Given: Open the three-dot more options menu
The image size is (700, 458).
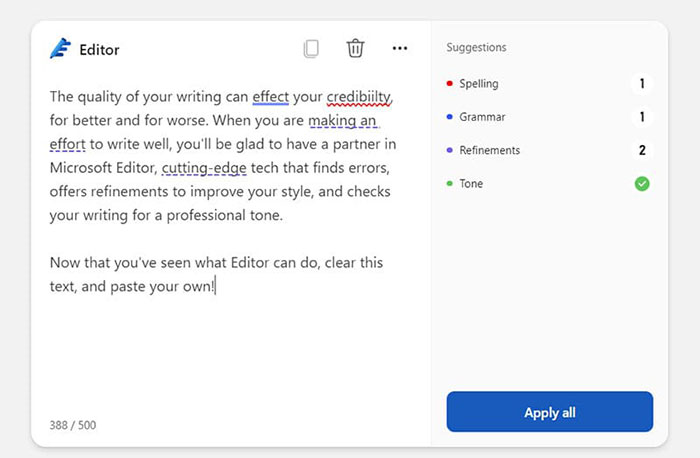Looking at the screenshot, I should [400, 48].
